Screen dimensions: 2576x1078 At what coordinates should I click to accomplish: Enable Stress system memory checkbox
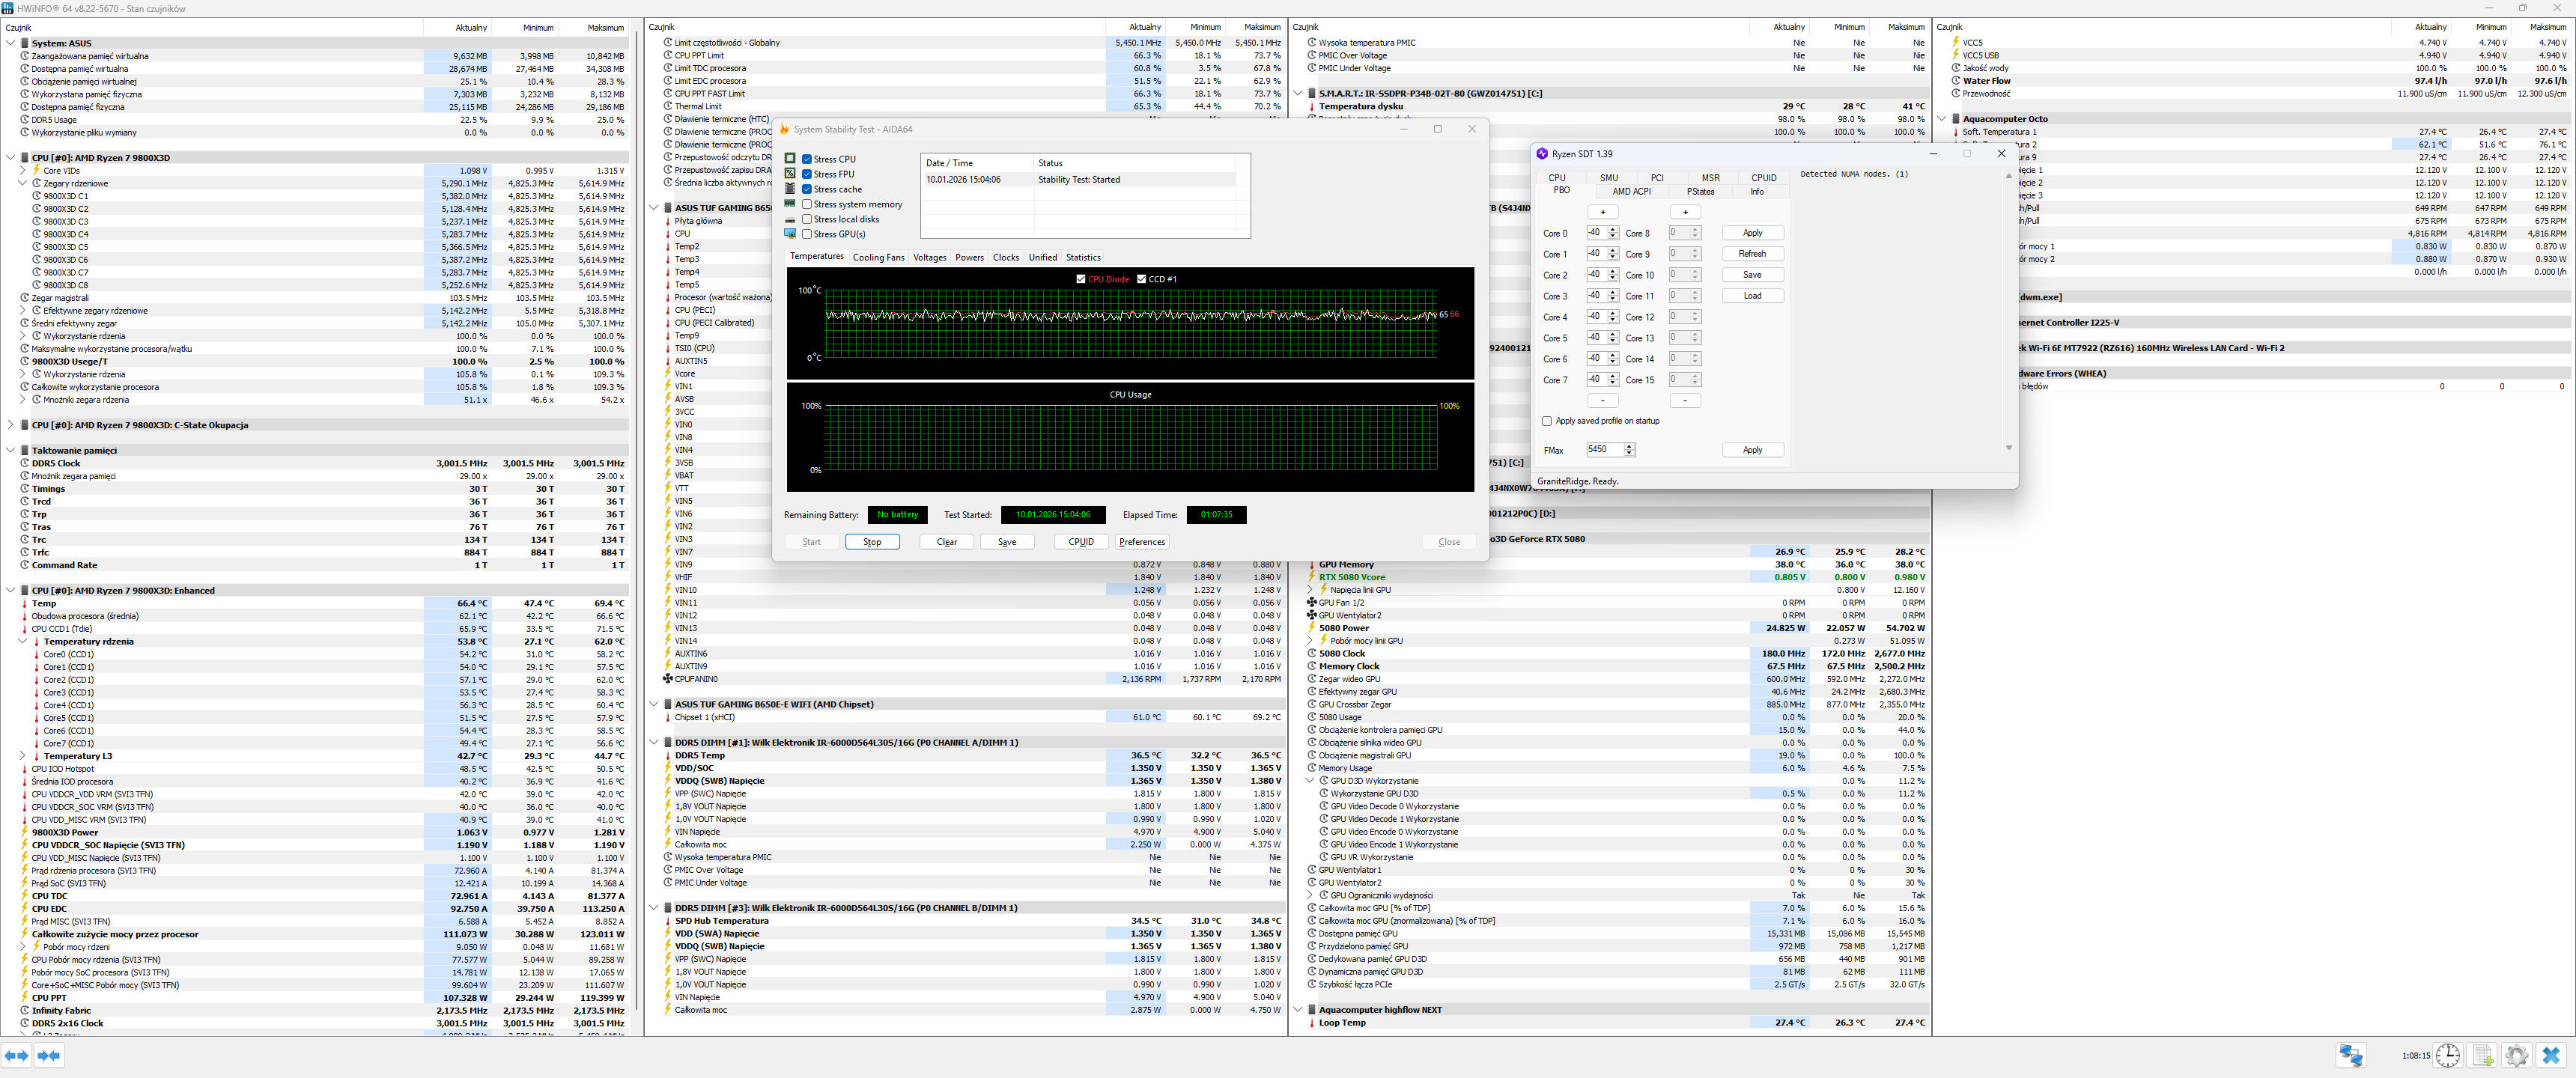point(807,204)
